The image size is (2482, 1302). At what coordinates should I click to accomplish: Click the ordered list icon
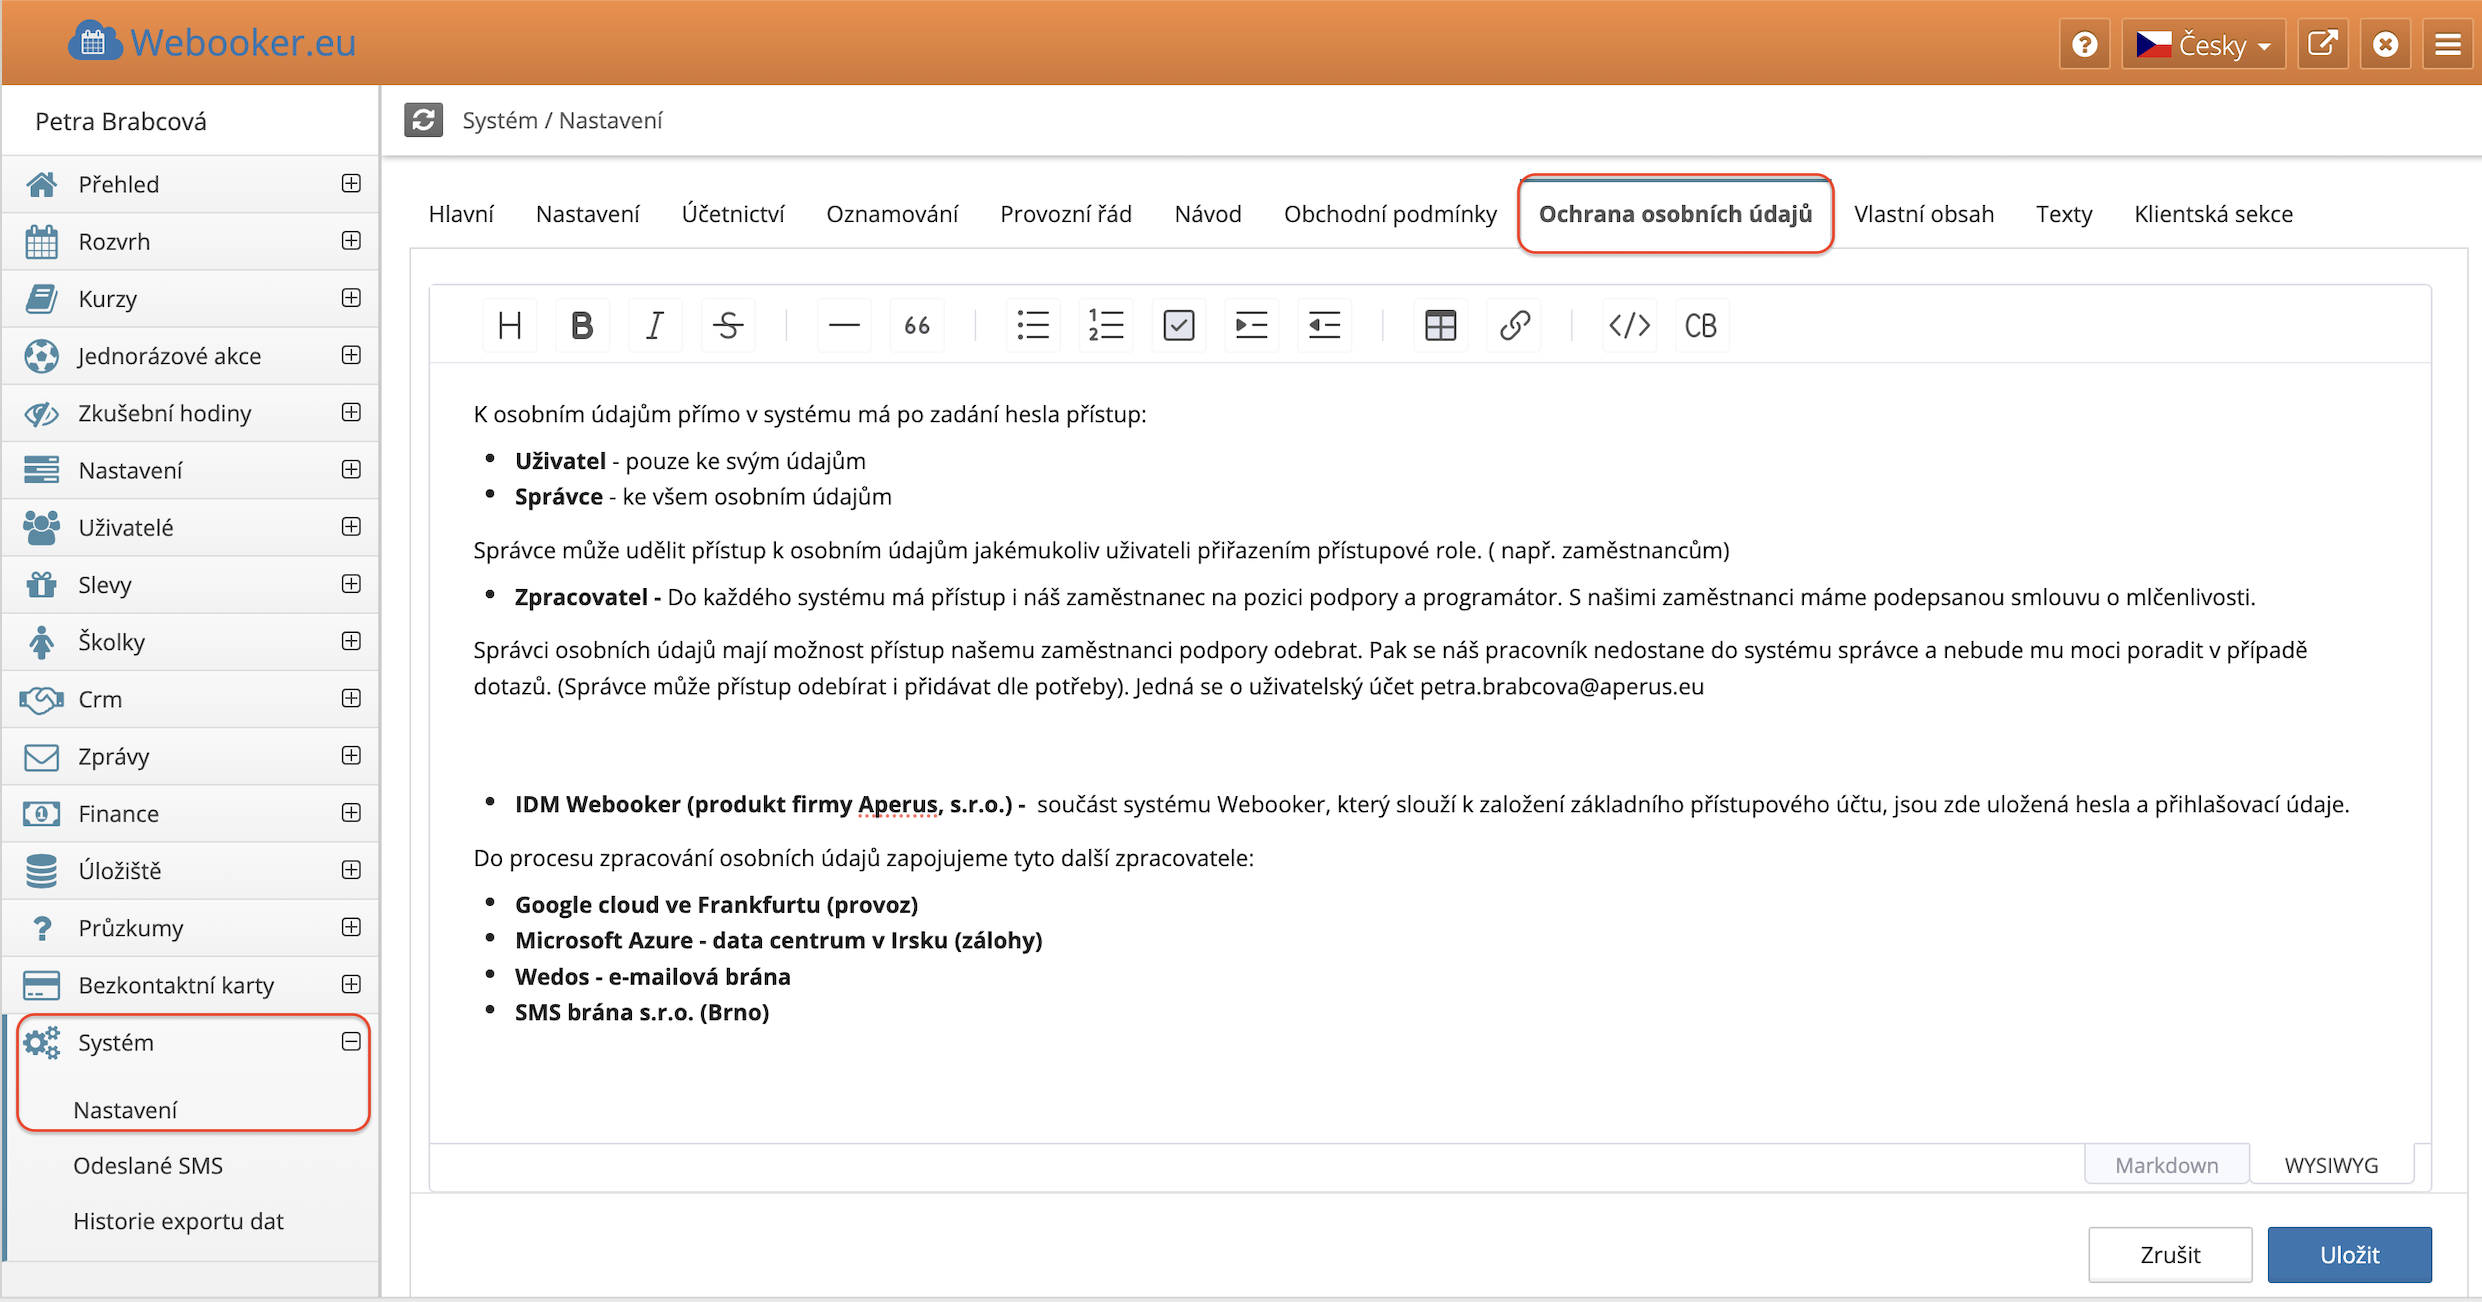[1105, 325]
